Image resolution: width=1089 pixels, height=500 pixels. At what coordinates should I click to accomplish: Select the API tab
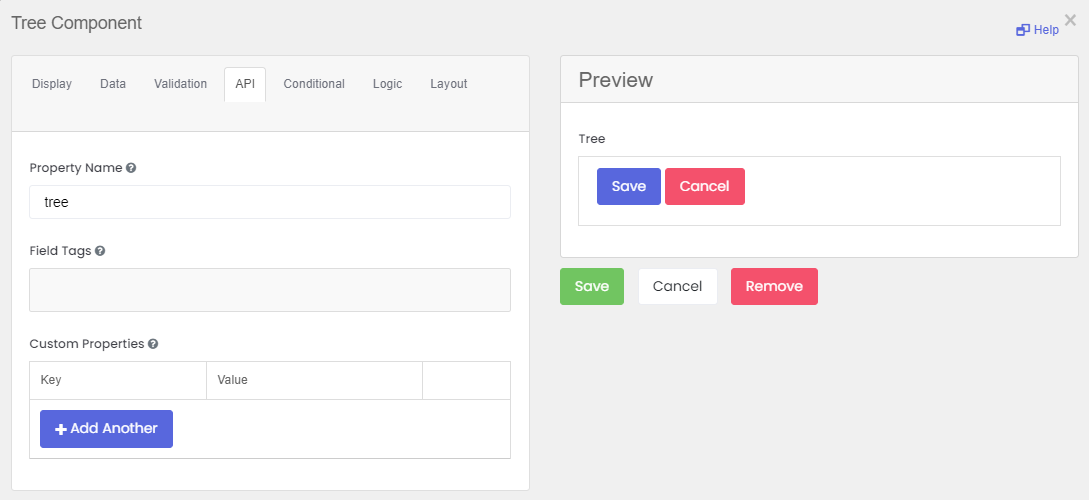pyautogui.click(x=245, y=84)
